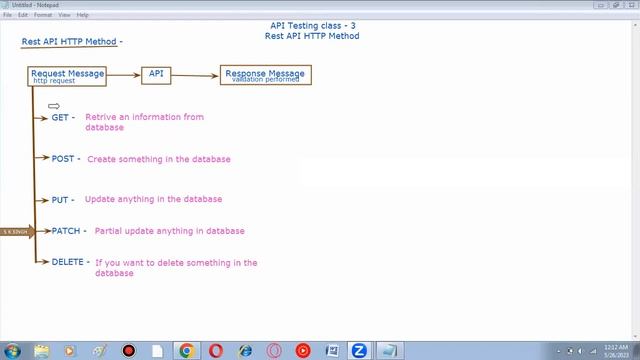Click the 'PUT -' label

[63, 200]
